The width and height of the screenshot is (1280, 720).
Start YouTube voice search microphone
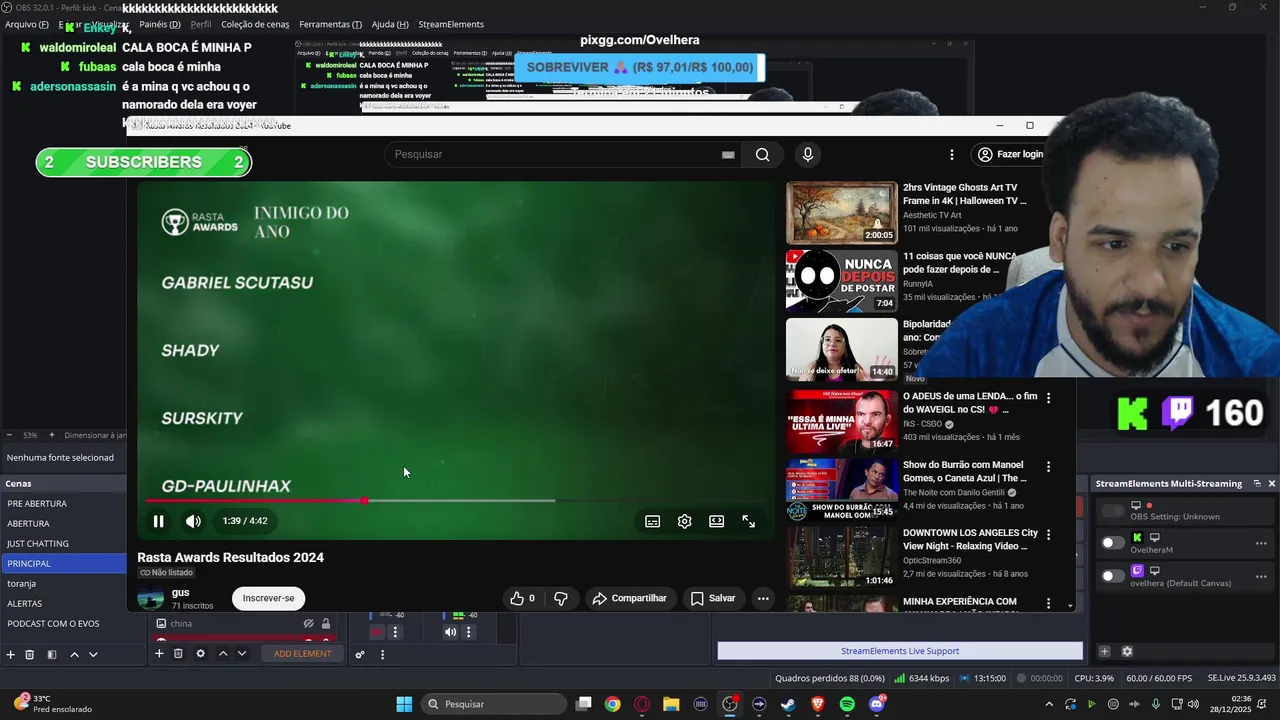(x=808, y=154)
